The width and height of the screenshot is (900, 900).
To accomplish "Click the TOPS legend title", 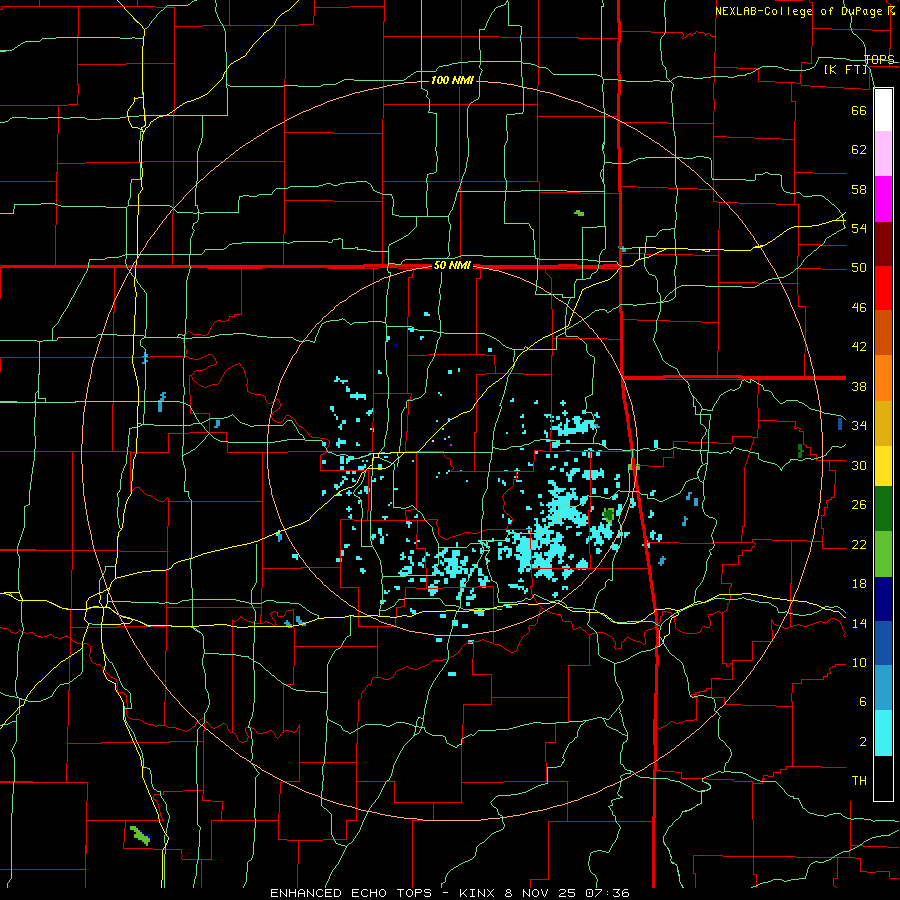I will coord(879,59).
